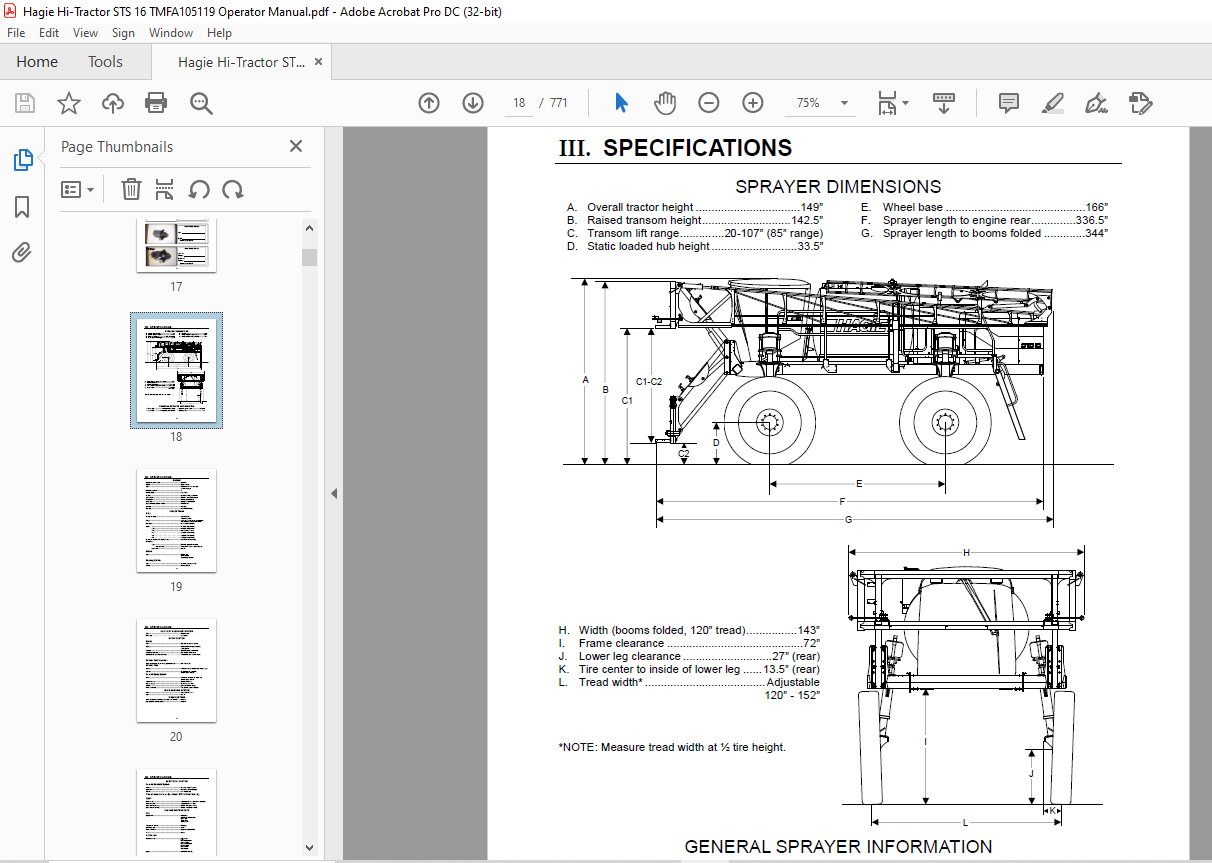The image size is (1212, 863).
Task: Open the Page Thumbnails pane icon
Action: [22, 160]
